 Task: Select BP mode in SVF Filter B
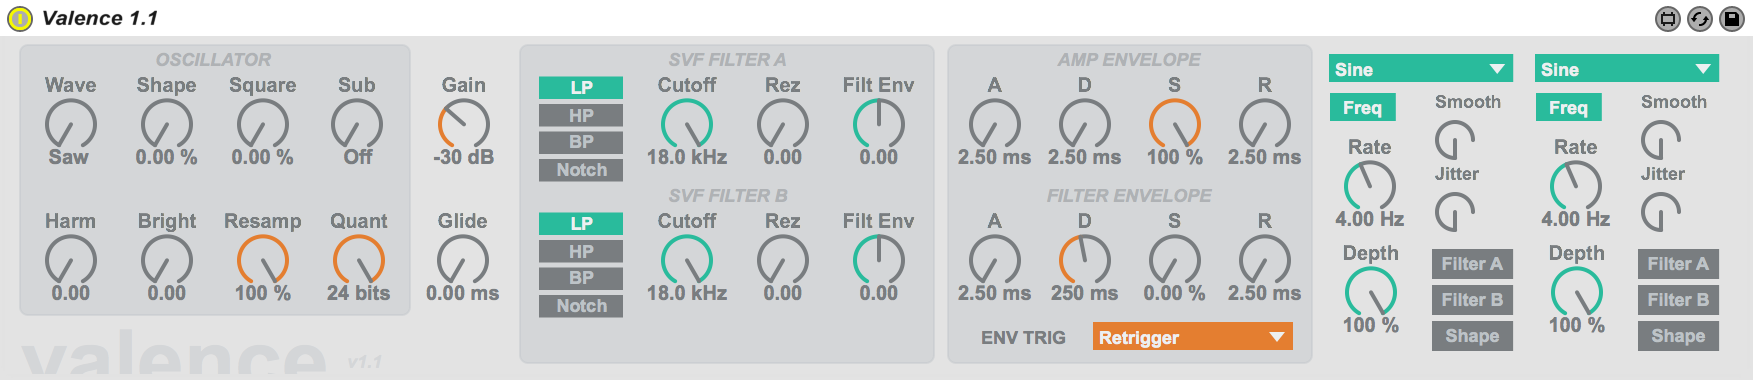(581, 278)
